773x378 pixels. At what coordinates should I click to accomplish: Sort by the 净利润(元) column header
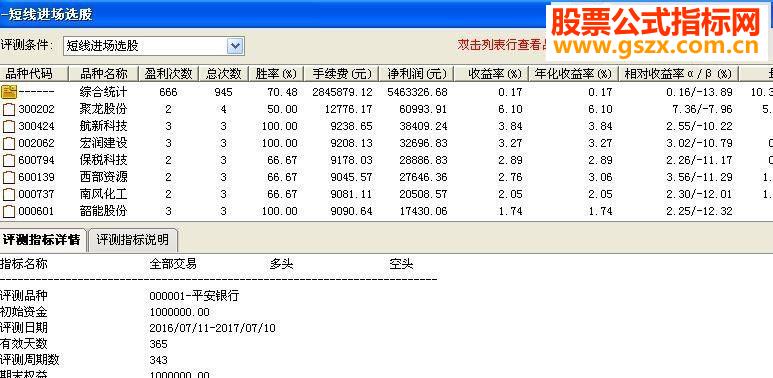point(417,74)
